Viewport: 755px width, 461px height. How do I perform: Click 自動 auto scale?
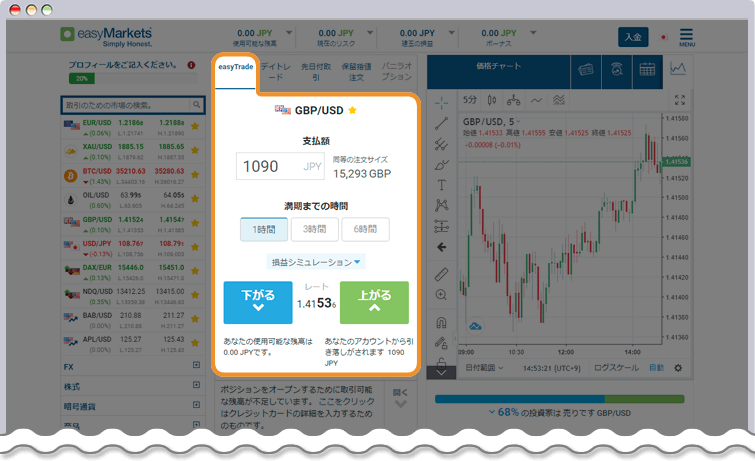coord(656,368)
